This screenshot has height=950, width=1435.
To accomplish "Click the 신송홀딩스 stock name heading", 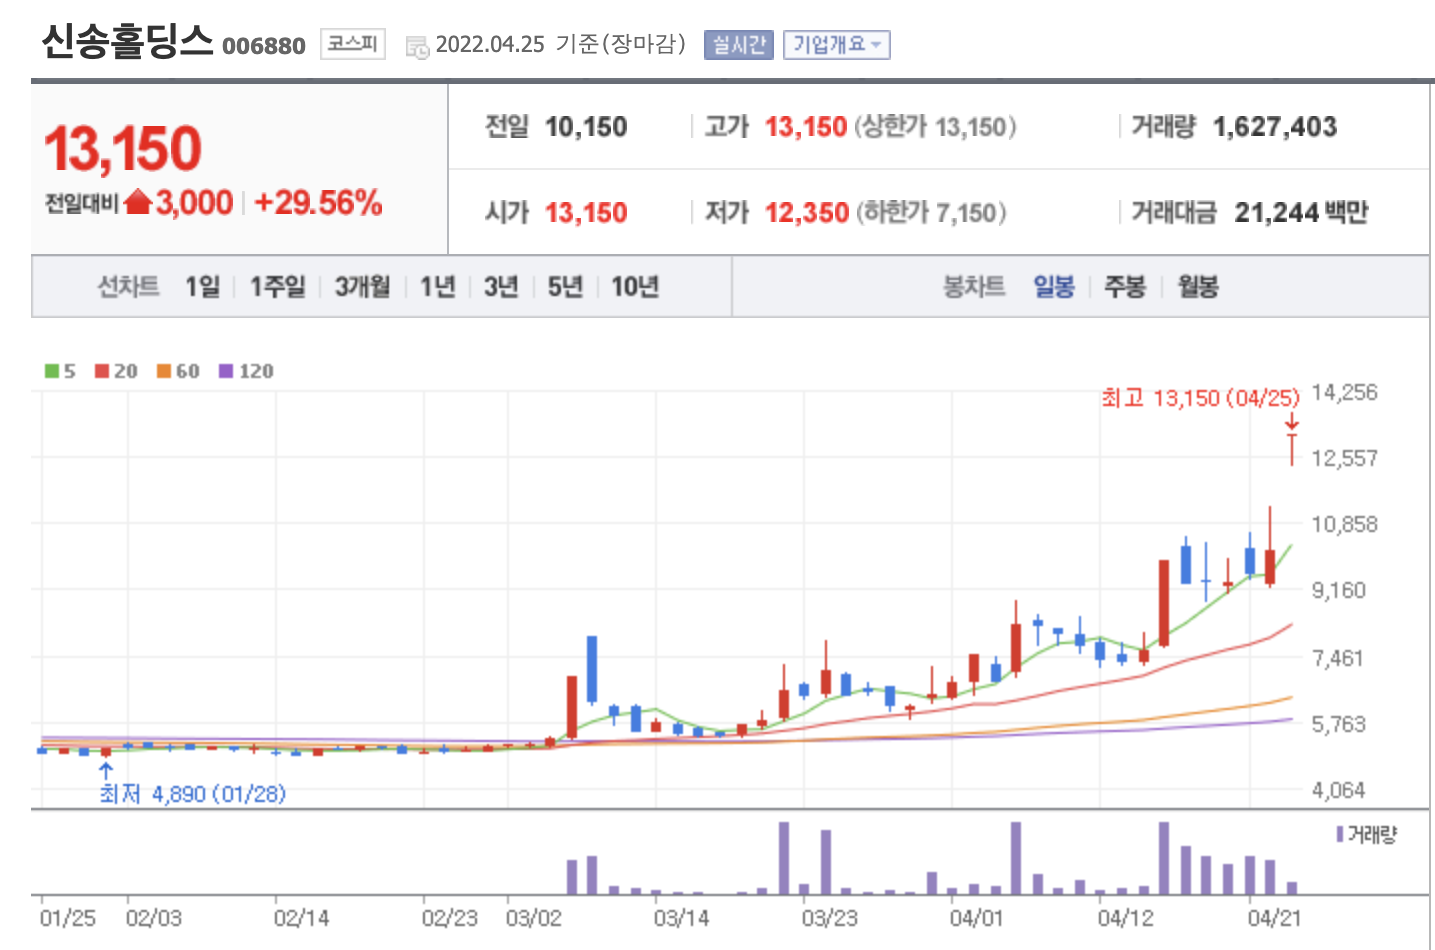I will (127, 41).
